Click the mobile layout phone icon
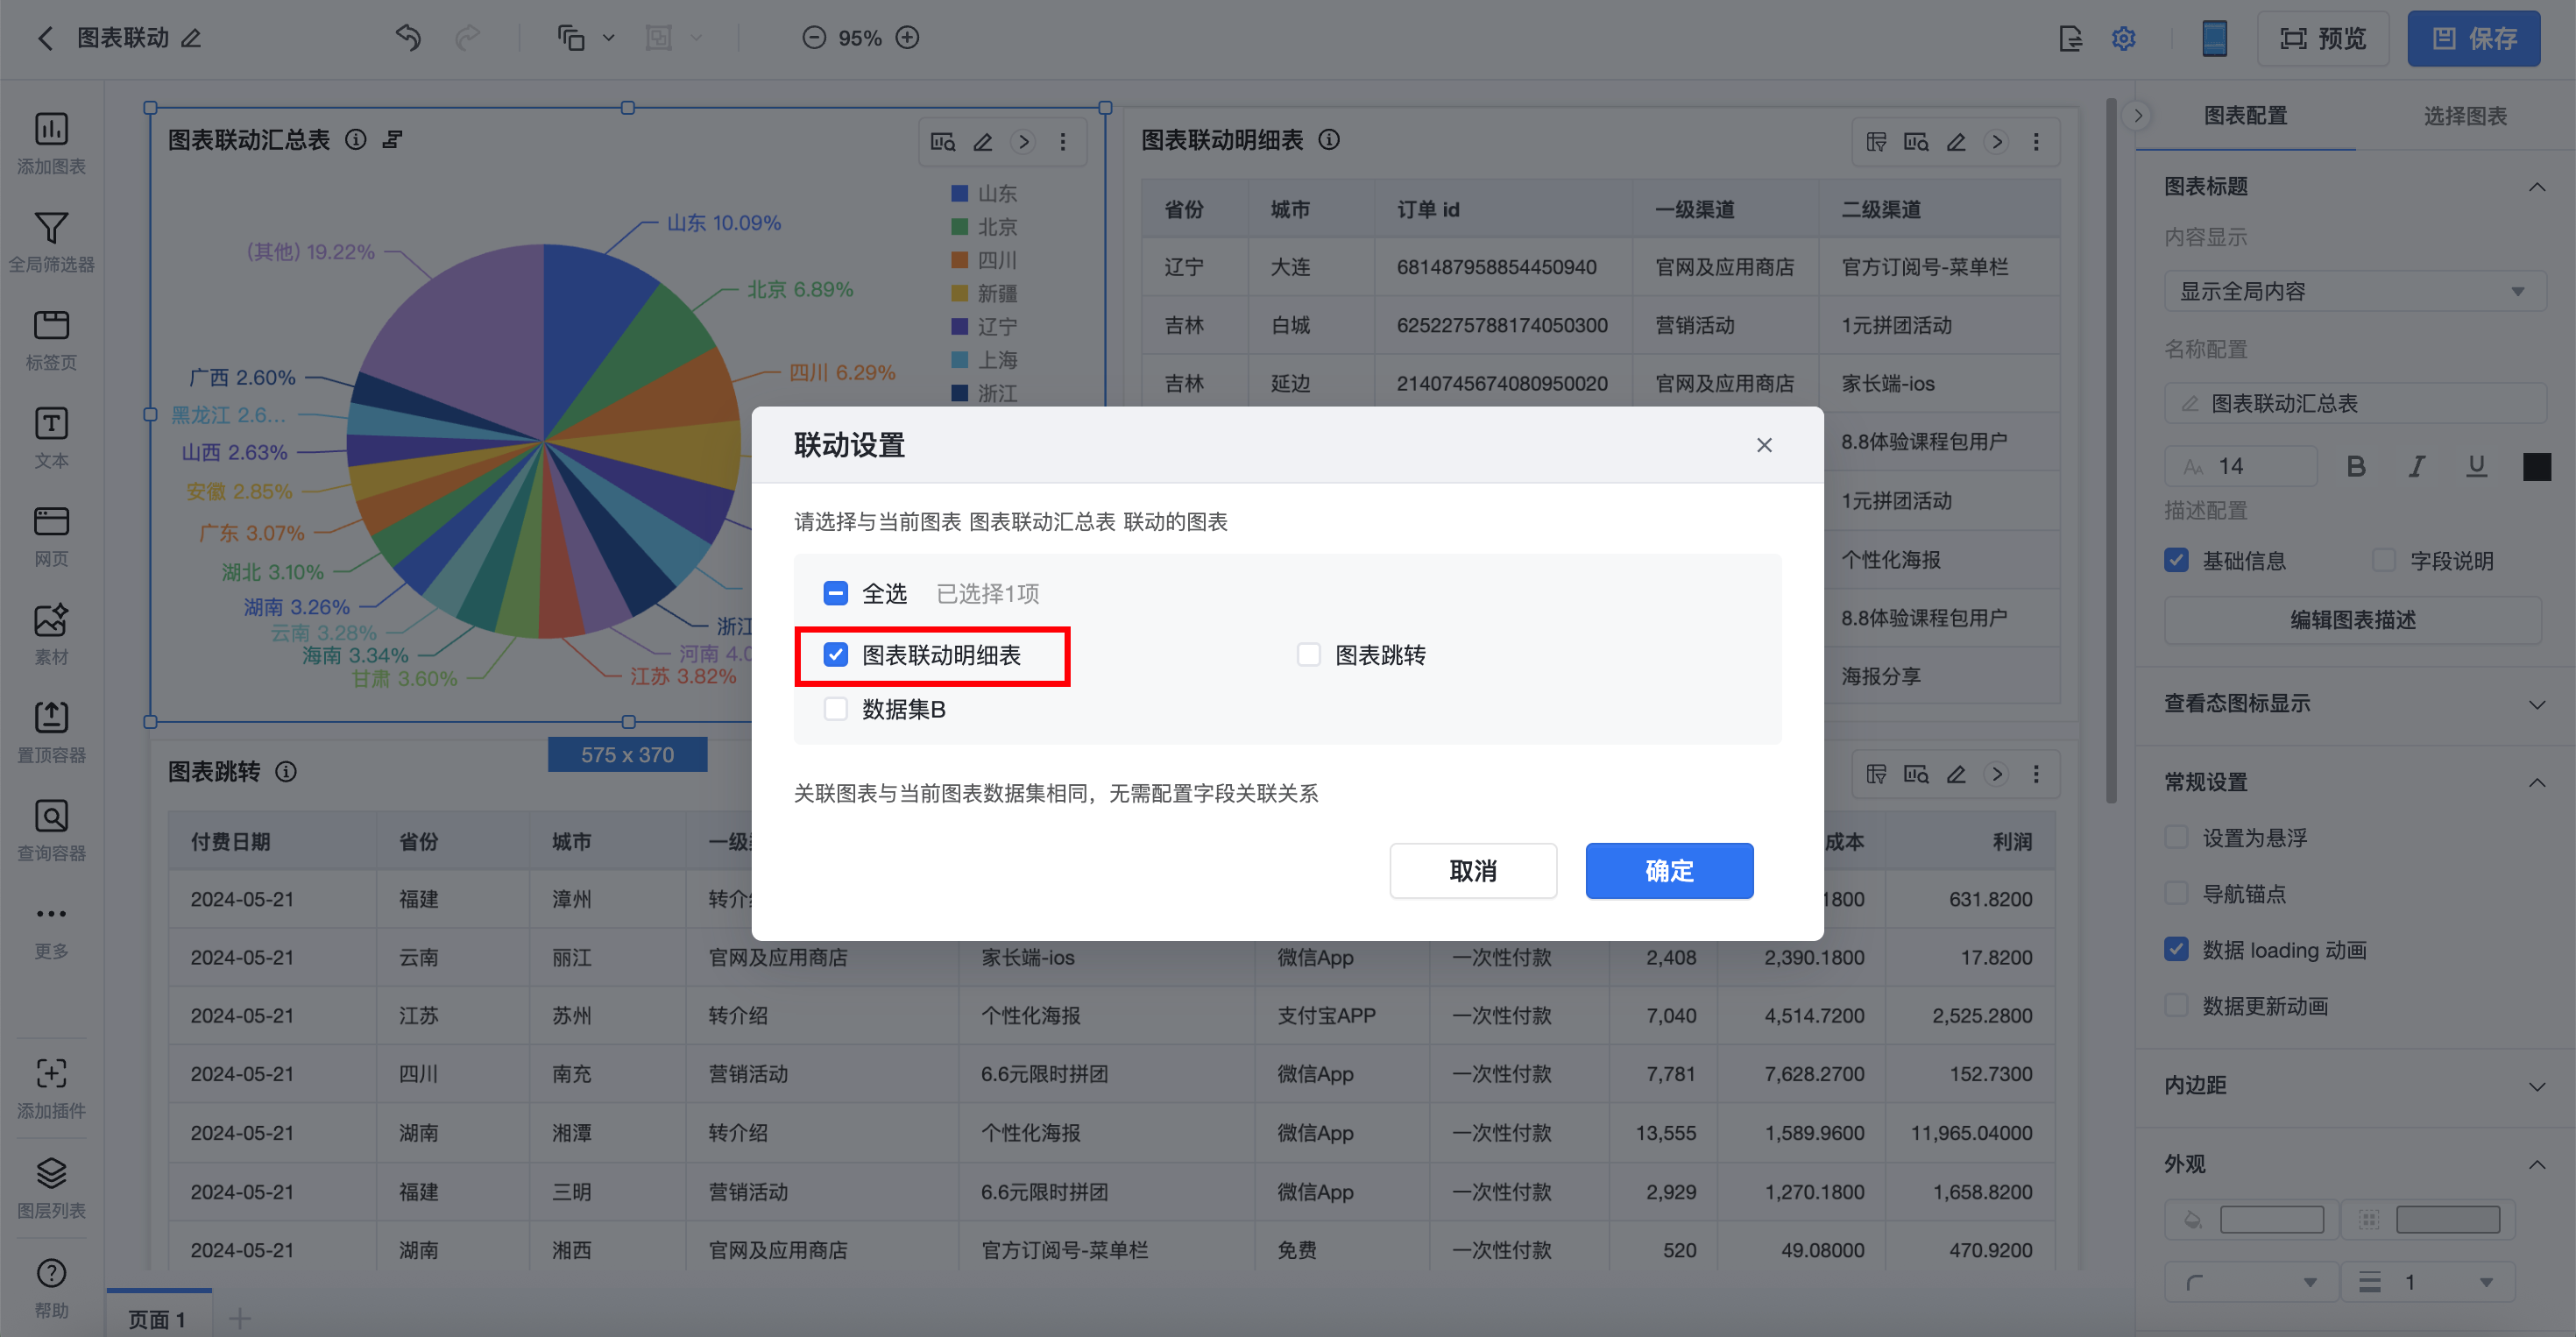The height and width of the screenshot is (1337, 2576). pyautogui.click(x=2214, y=38)
